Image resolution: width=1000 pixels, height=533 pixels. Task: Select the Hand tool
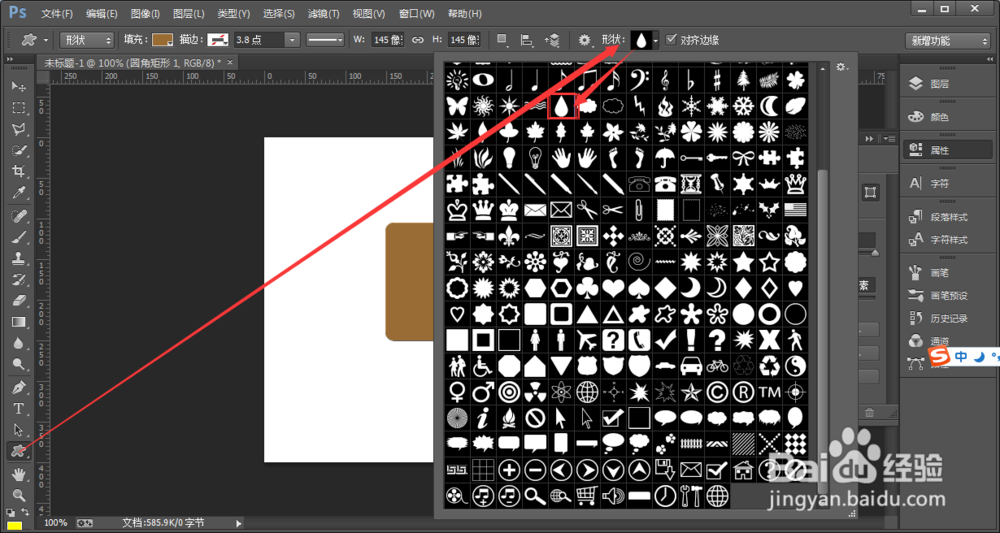(x=19, y=474)
